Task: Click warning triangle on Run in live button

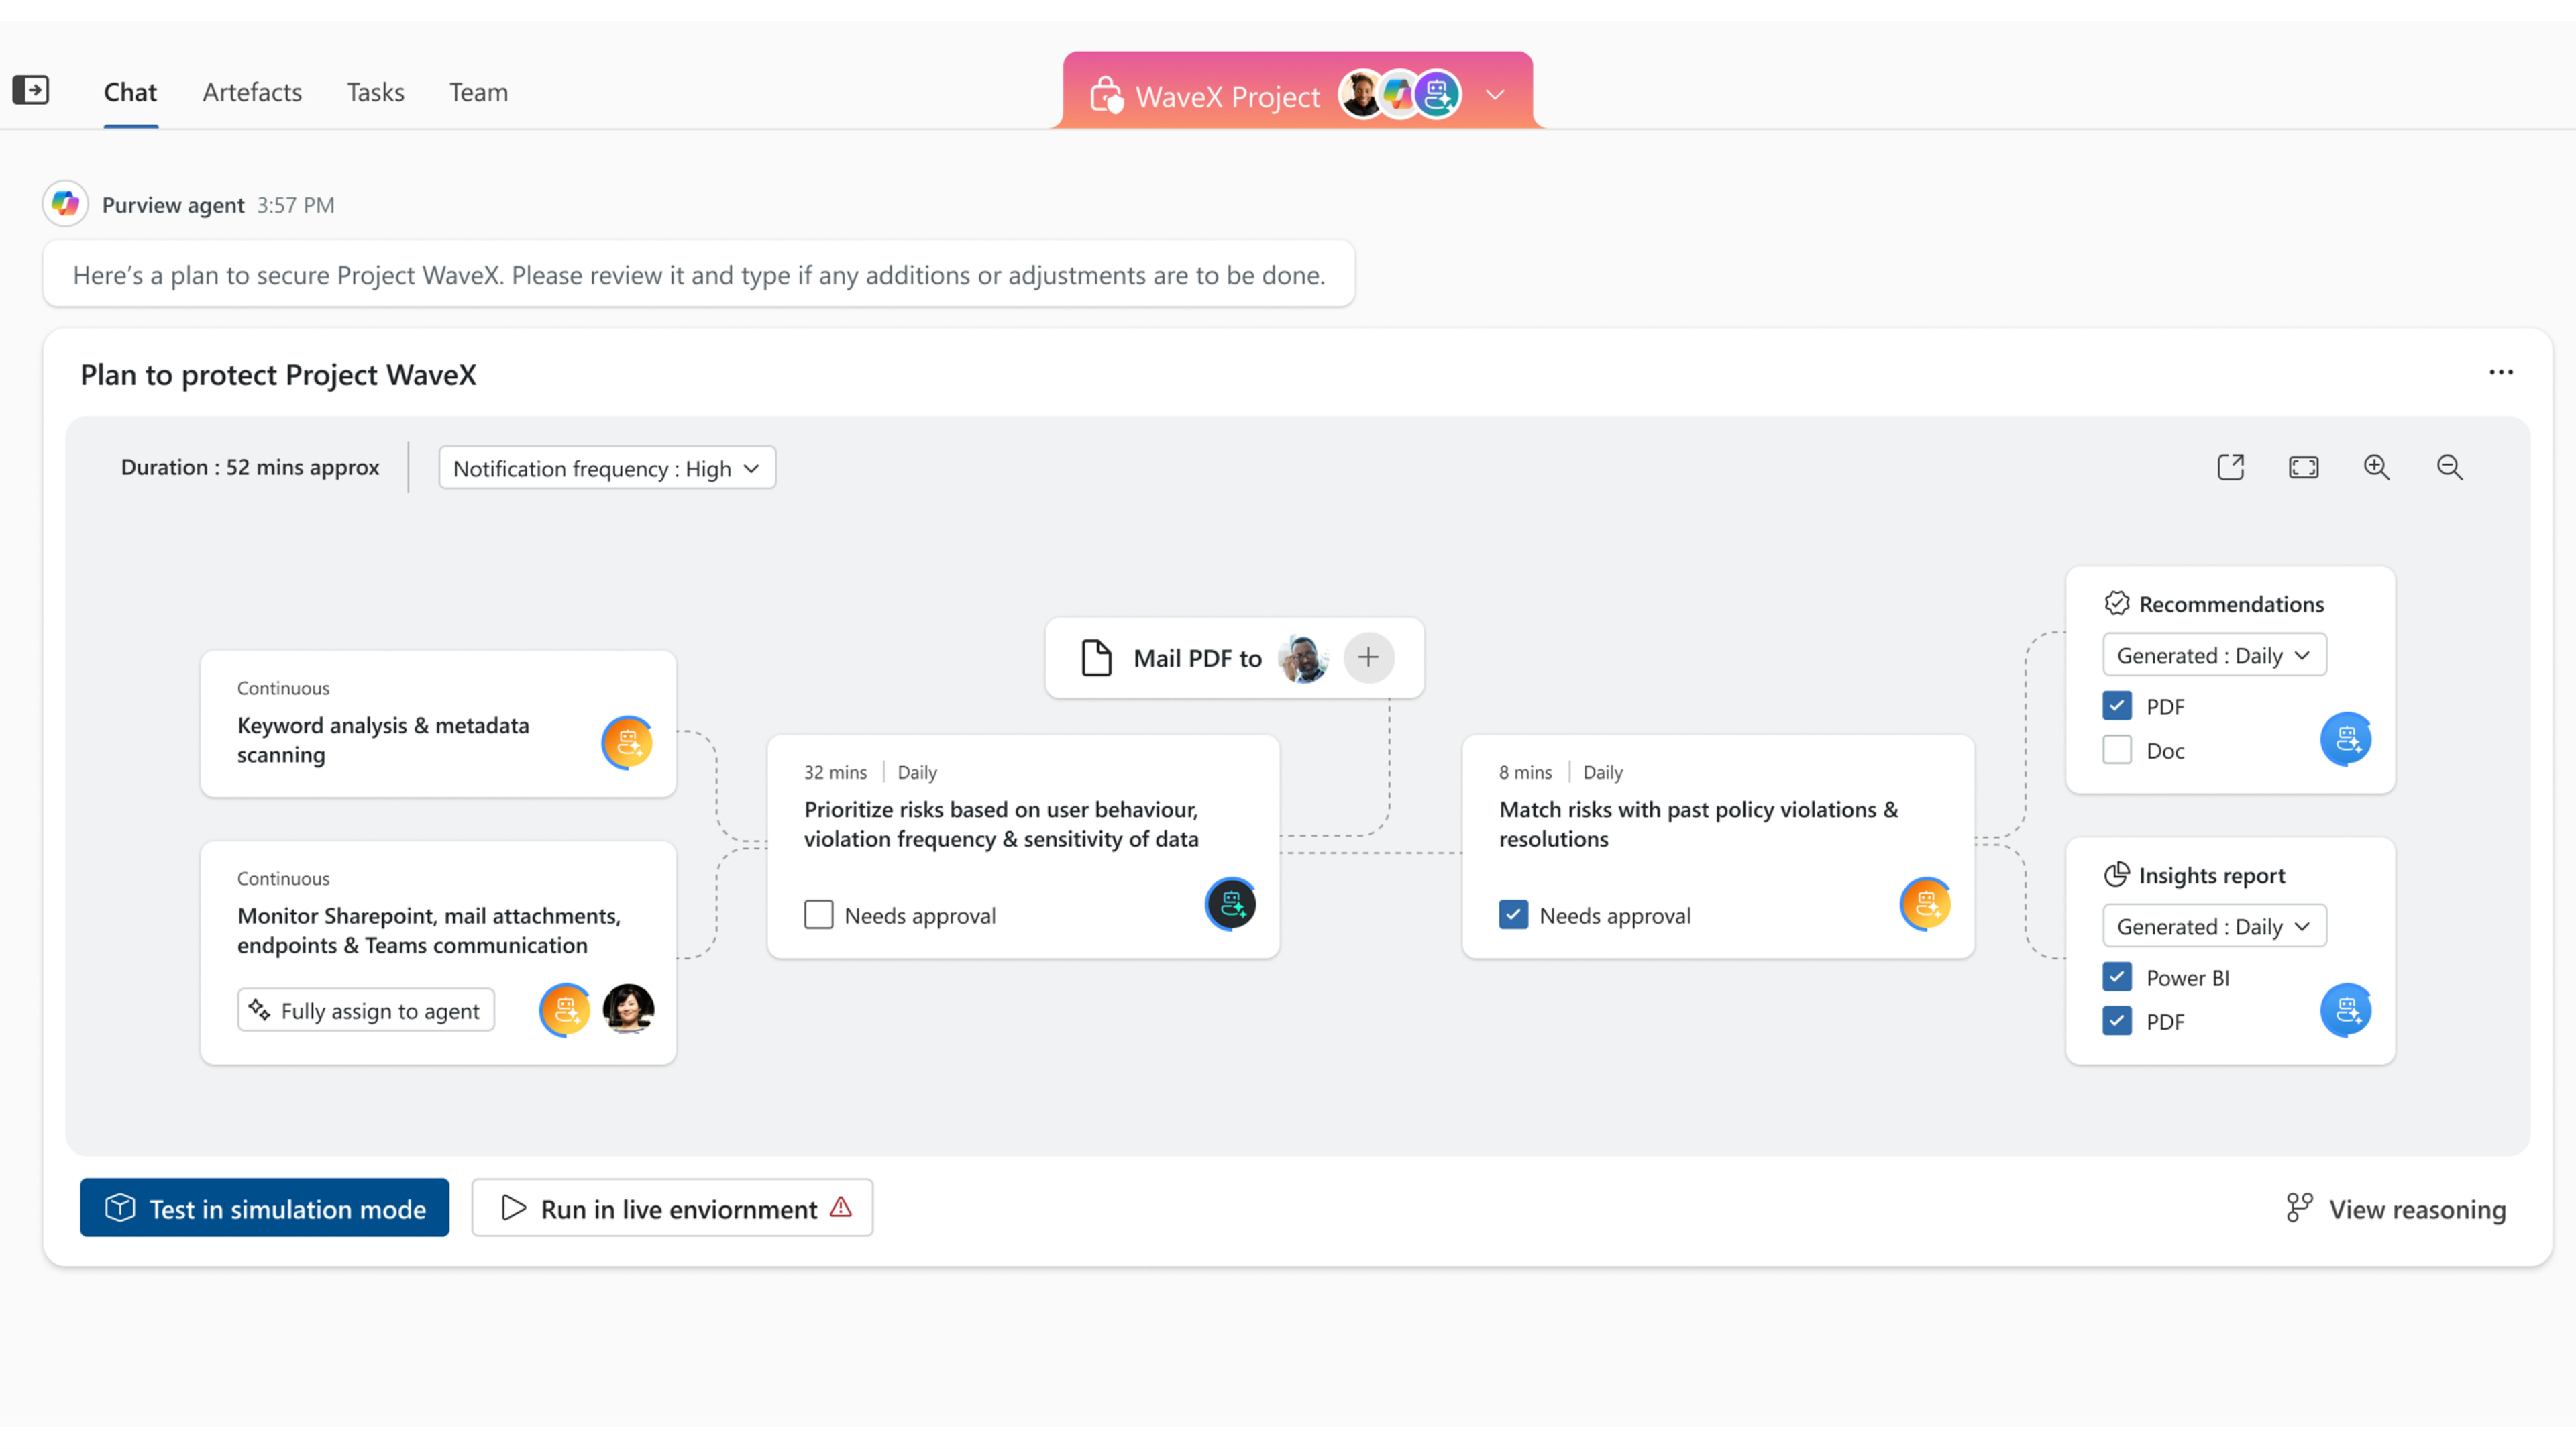Action: pyautogui.click(x=841, y=1207)
